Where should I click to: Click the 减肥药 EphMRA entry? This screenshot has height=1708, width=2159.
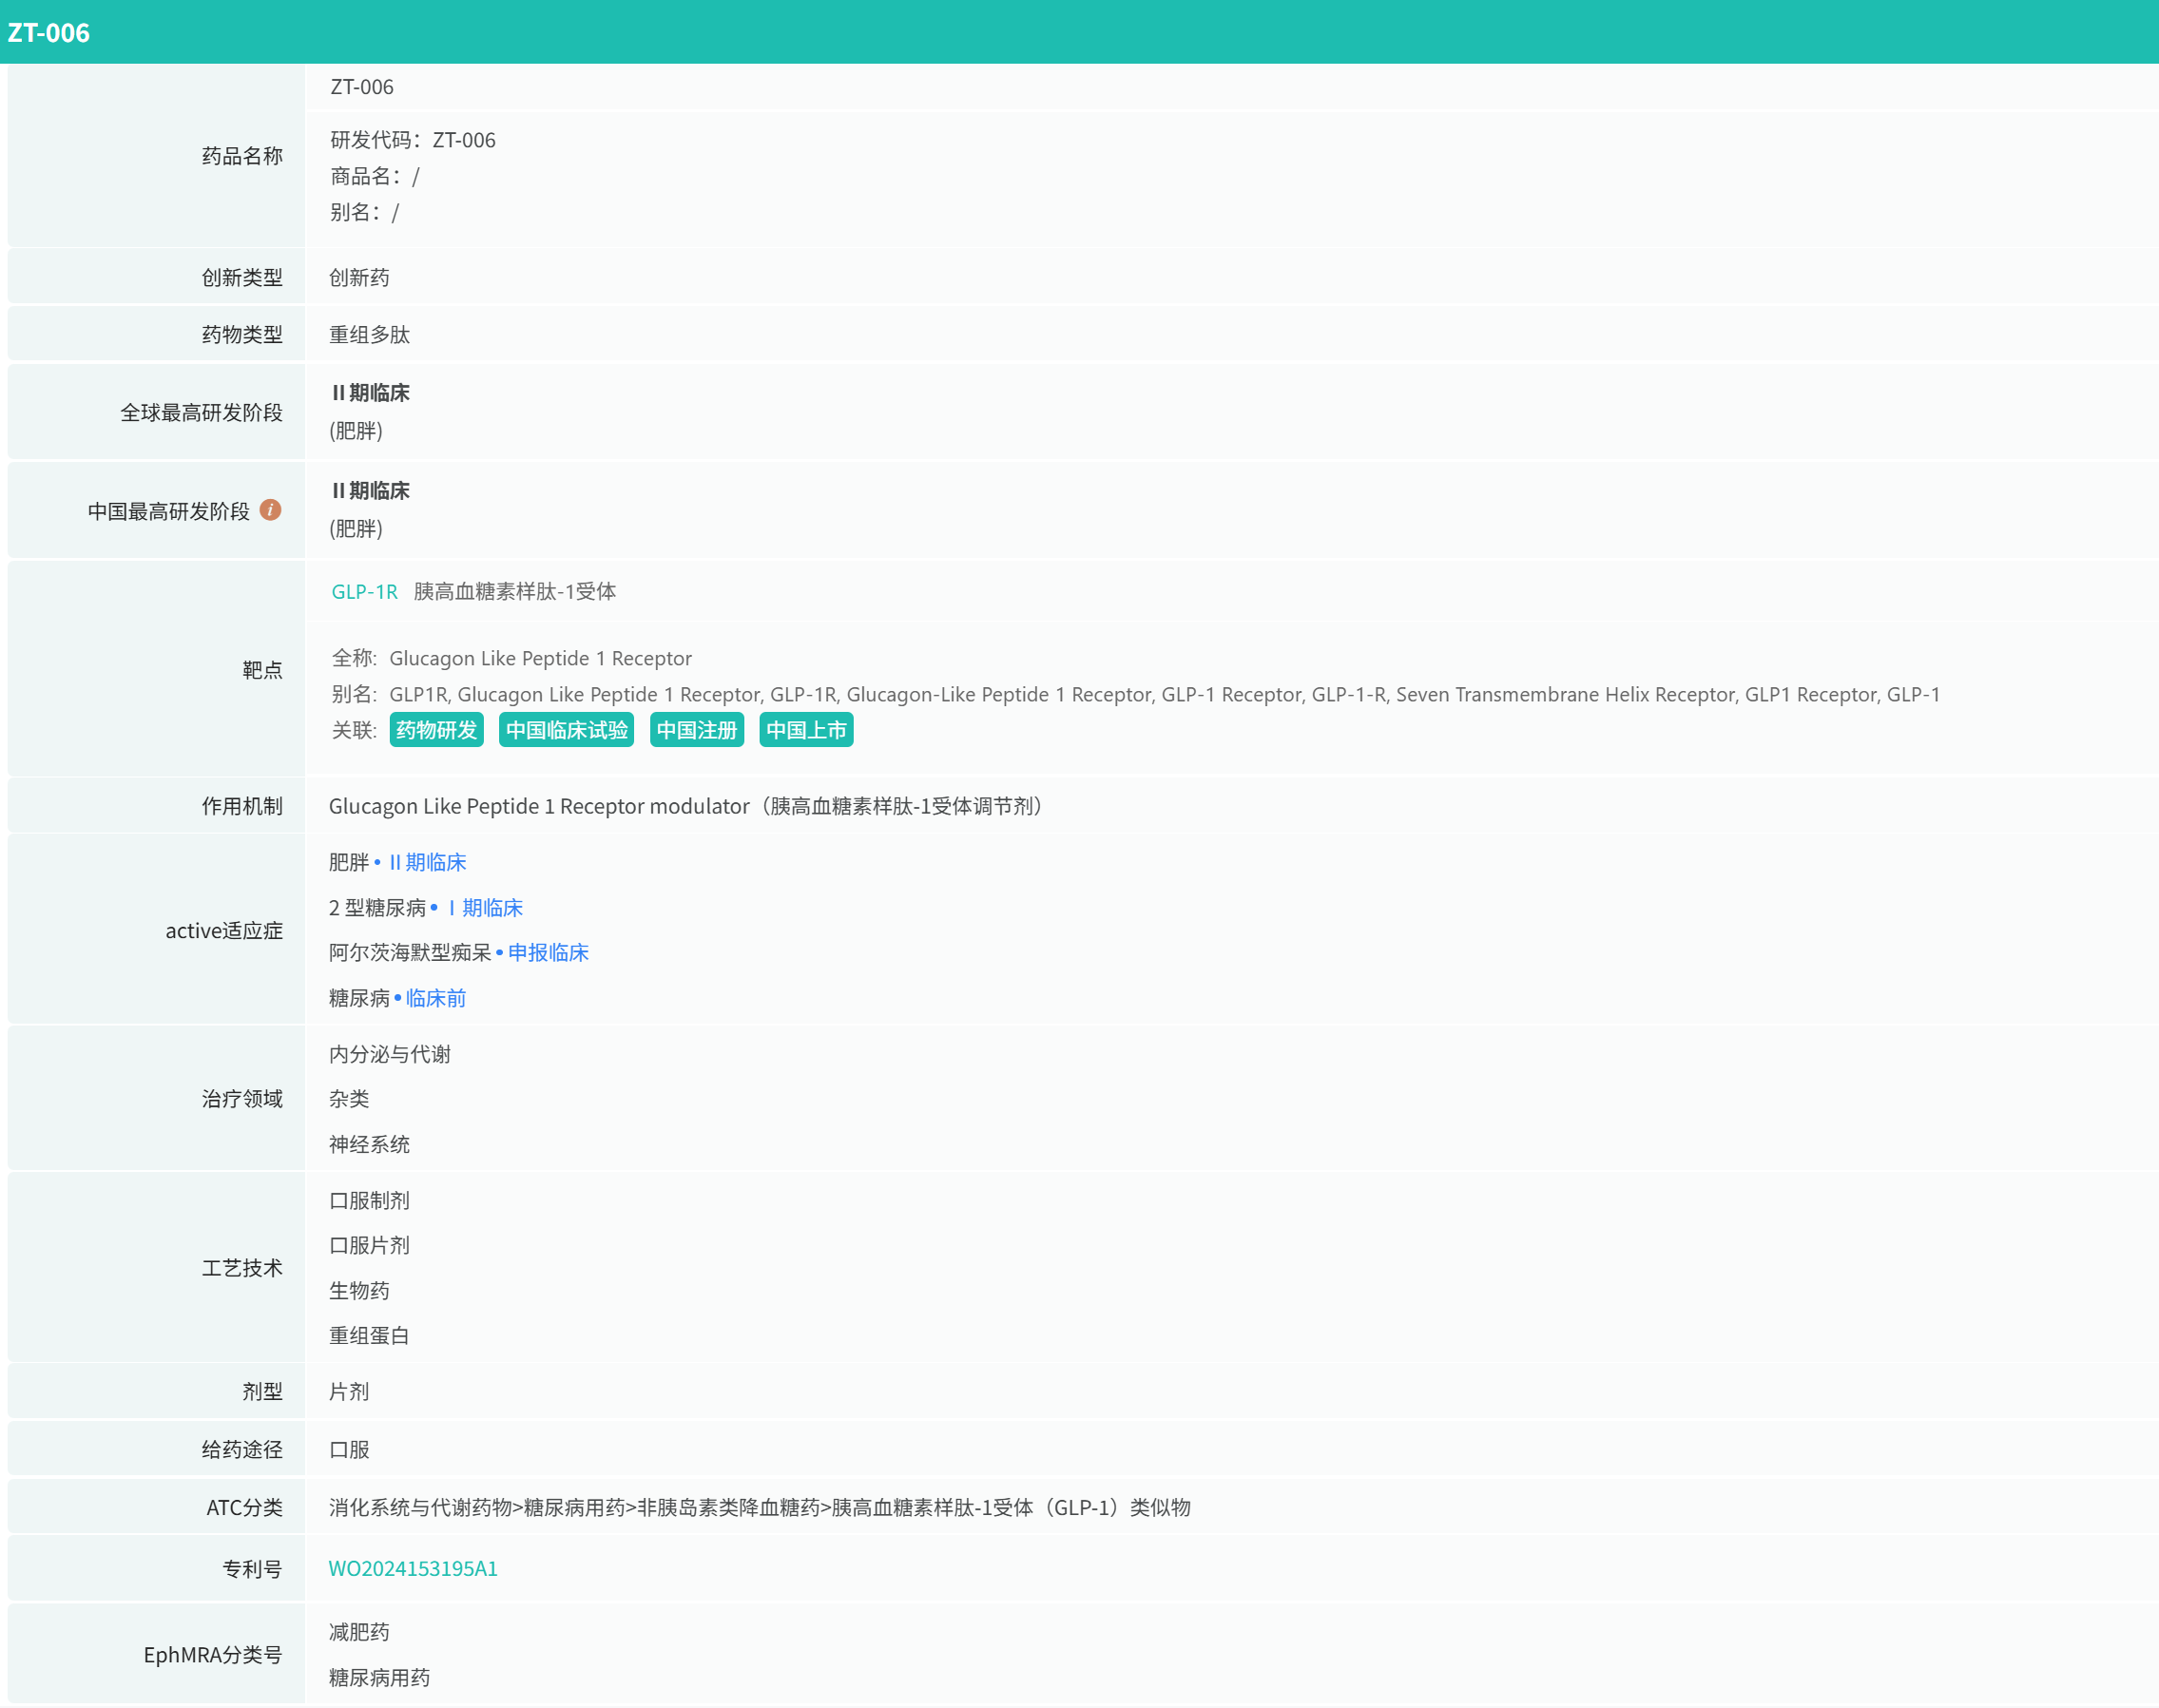(x=359, y=1632)
